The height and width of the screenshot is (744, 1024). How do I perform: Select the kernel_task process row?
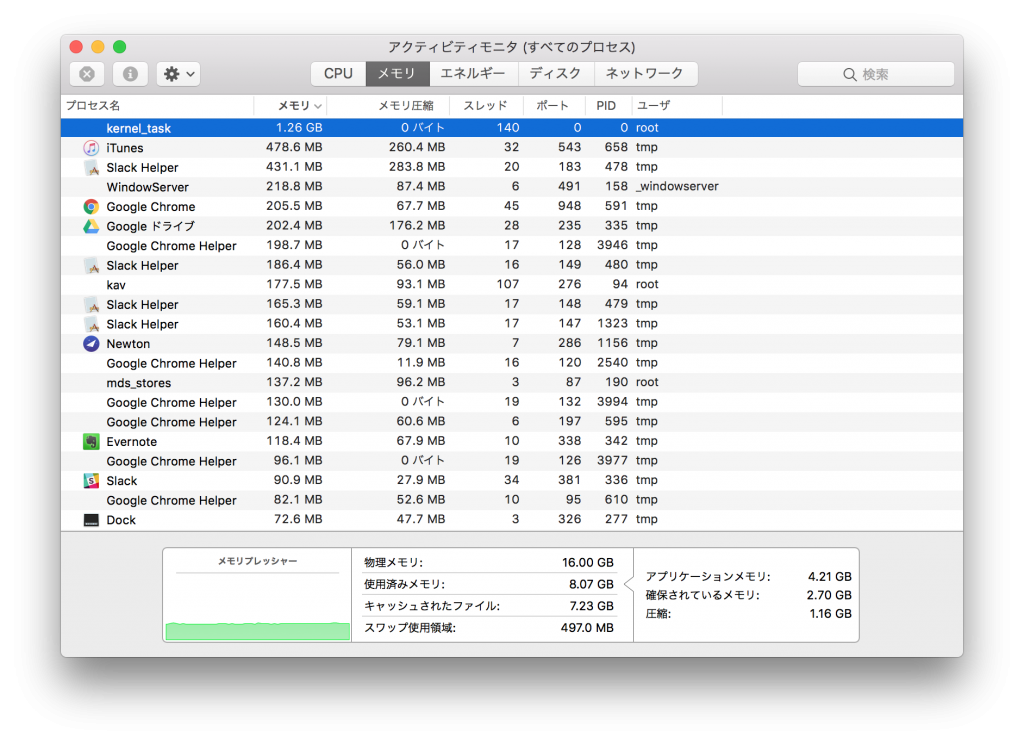click(x=512, y=128)
